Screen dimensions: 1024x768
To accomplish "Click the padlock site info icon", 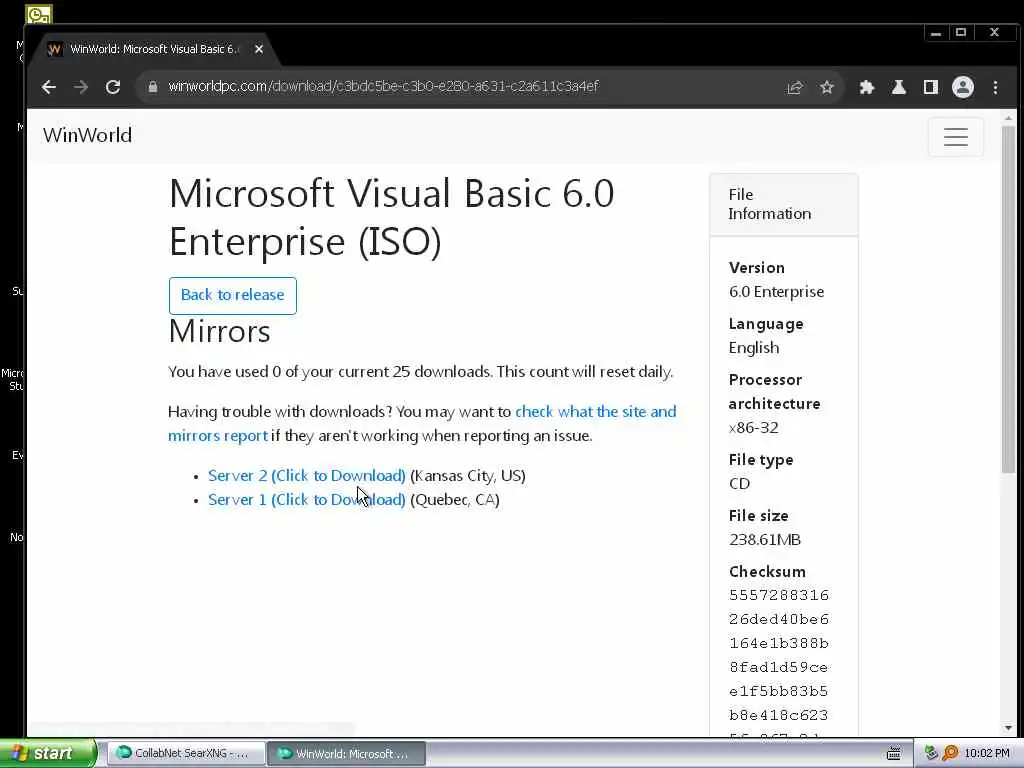I will pyautogui.click(x=153, y=87).
